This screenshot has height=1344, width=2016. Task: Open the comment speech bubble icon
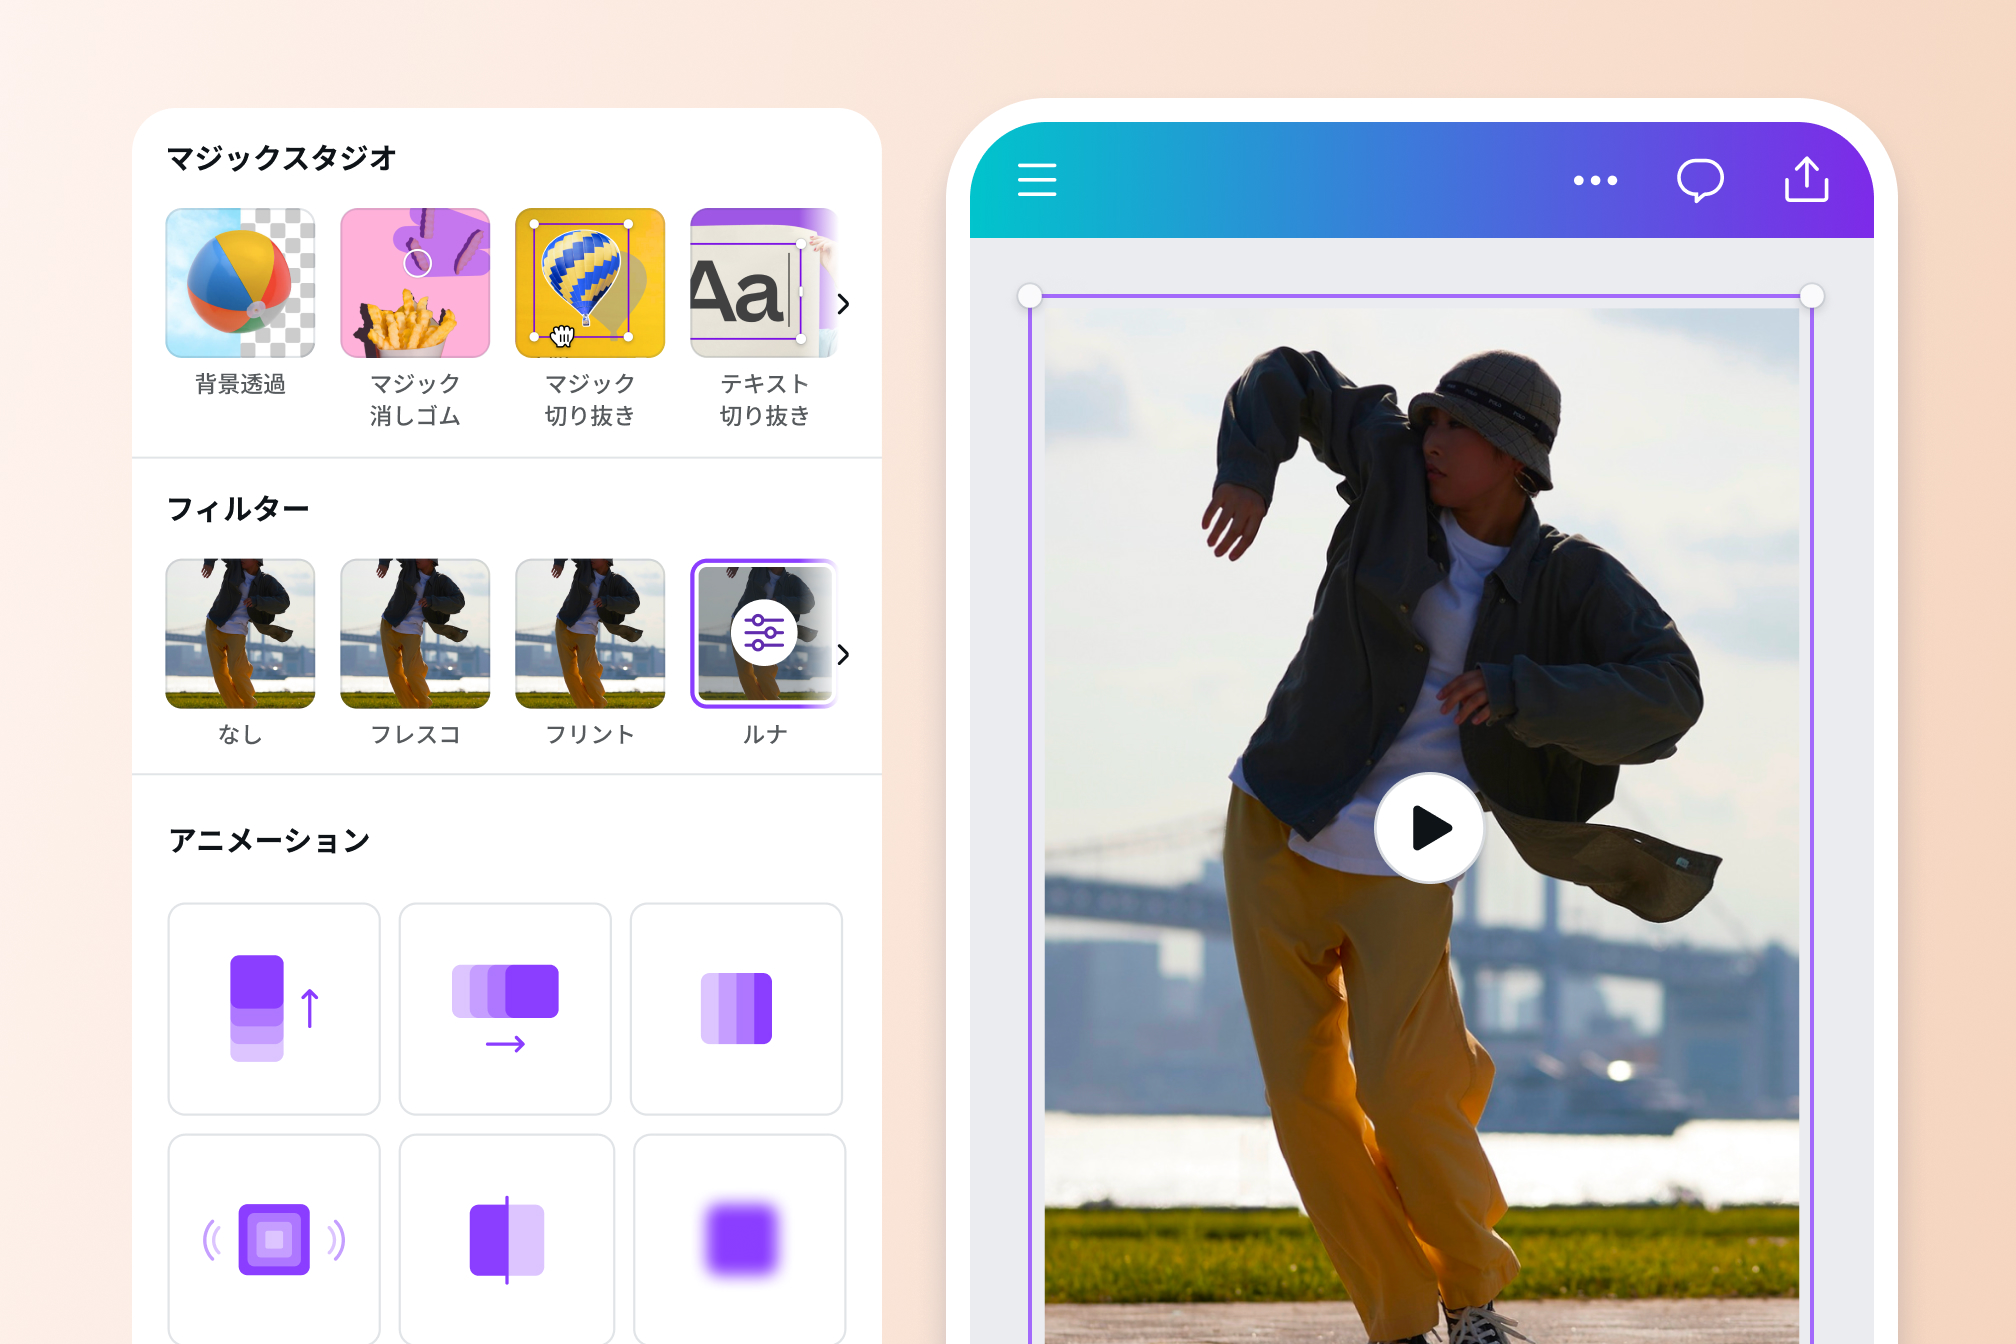tap(1700, 180)
